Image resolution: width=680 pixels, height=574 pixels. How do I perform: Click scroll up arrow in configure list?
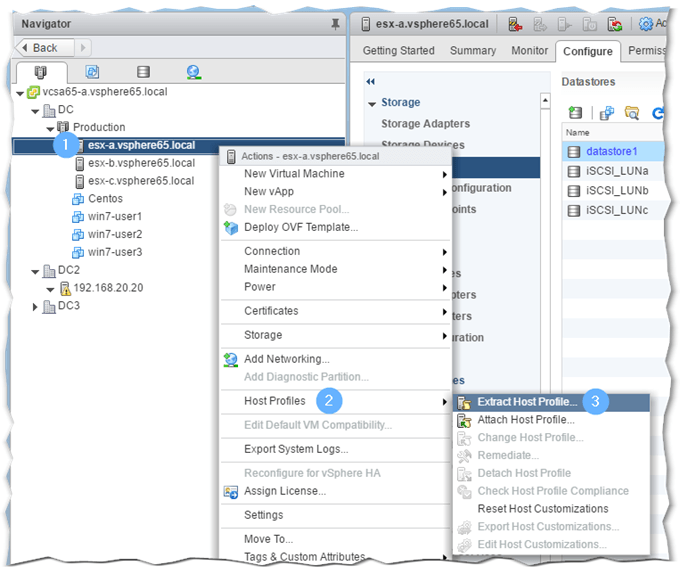tap(545, 100)
